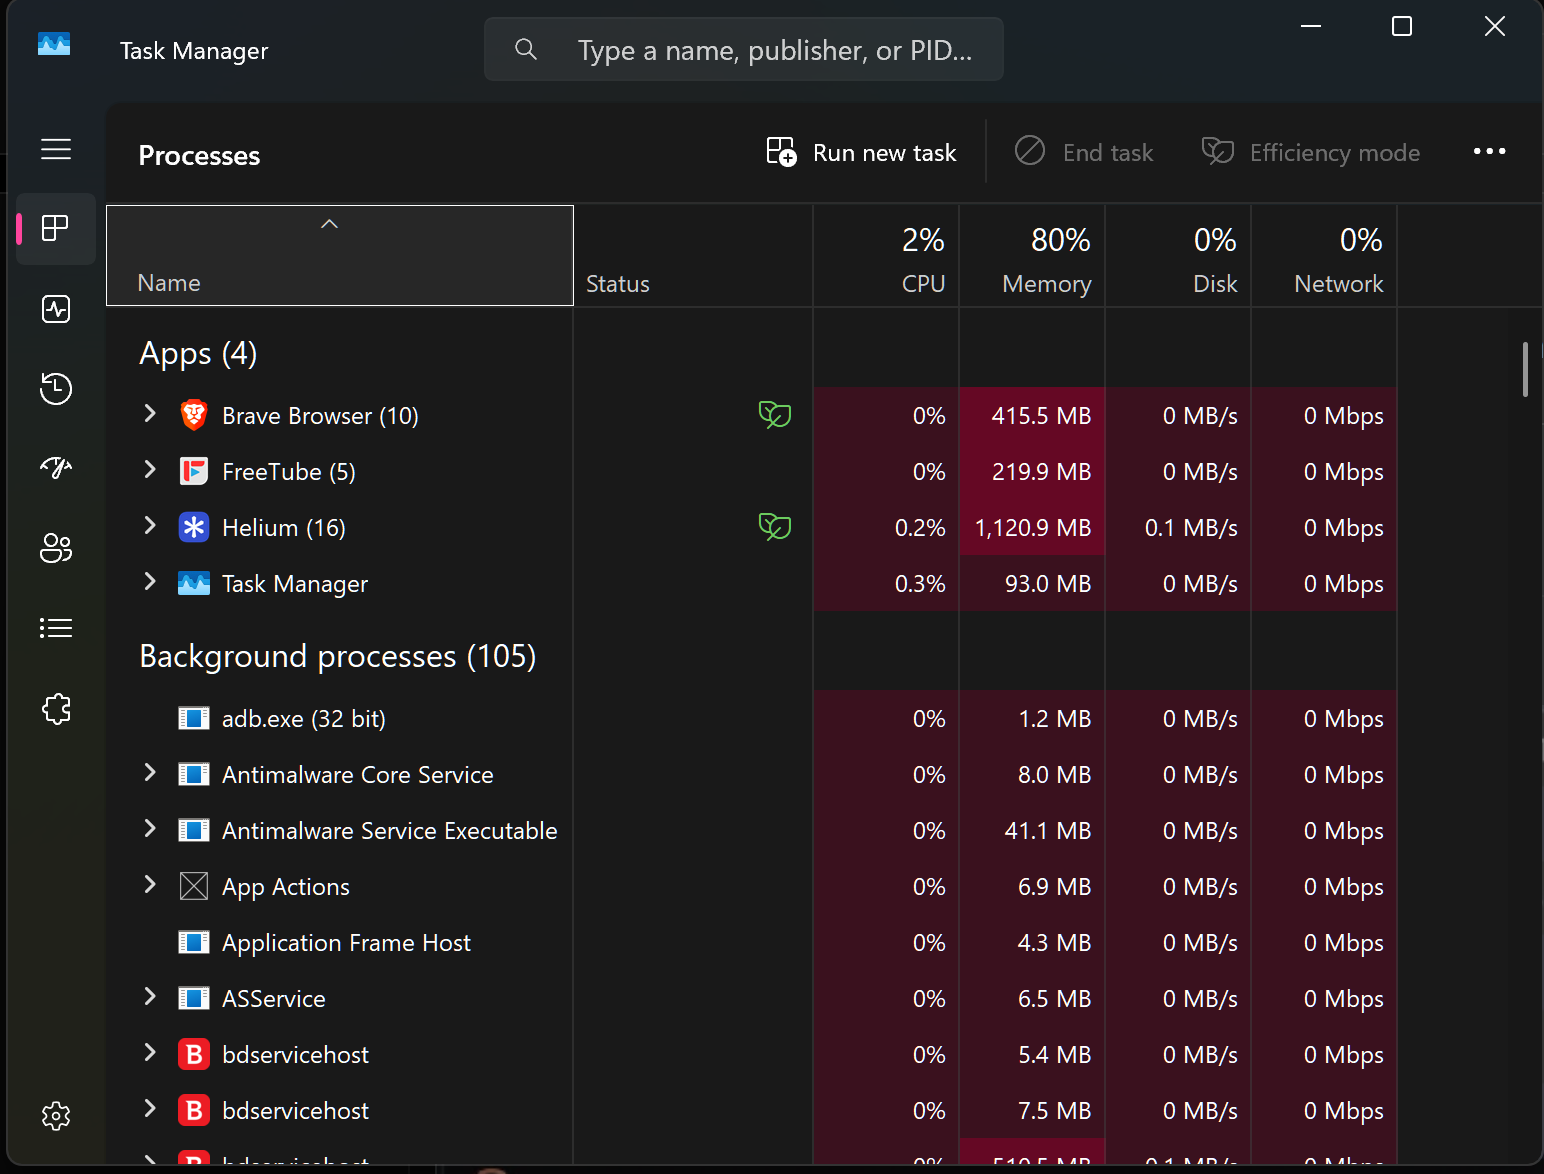This screenshot has height=1174, width=1544.
Task: Expand the Helium process group
Action: pos(150,525)
